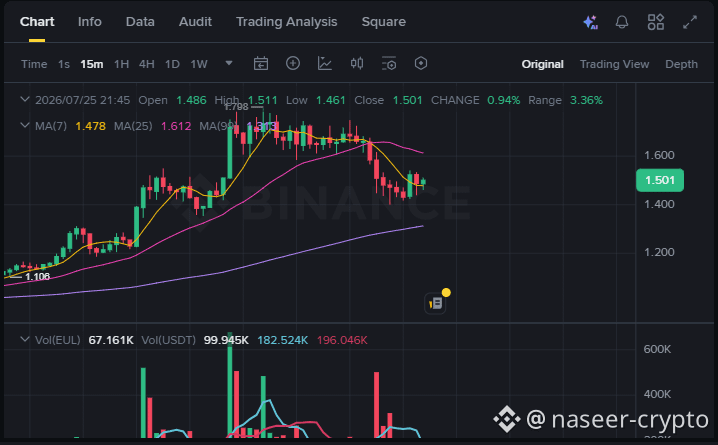Change candlestick chart type icon
This screenshot has width=718, height=445.
[357, 63]
